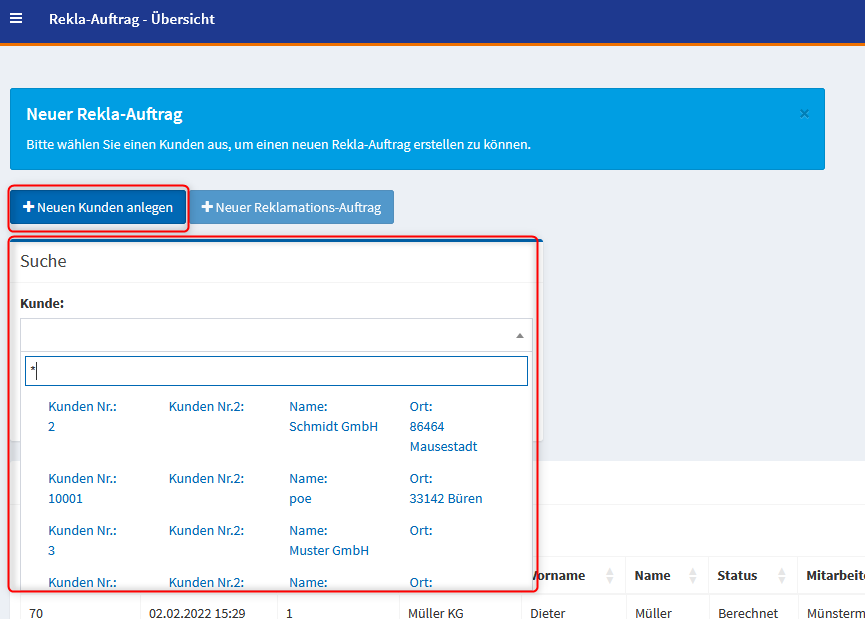The height and width of the screenshot is (619, 865).
Task: Click the Ort 86464 Mausestadt entry
Action: 443,436
